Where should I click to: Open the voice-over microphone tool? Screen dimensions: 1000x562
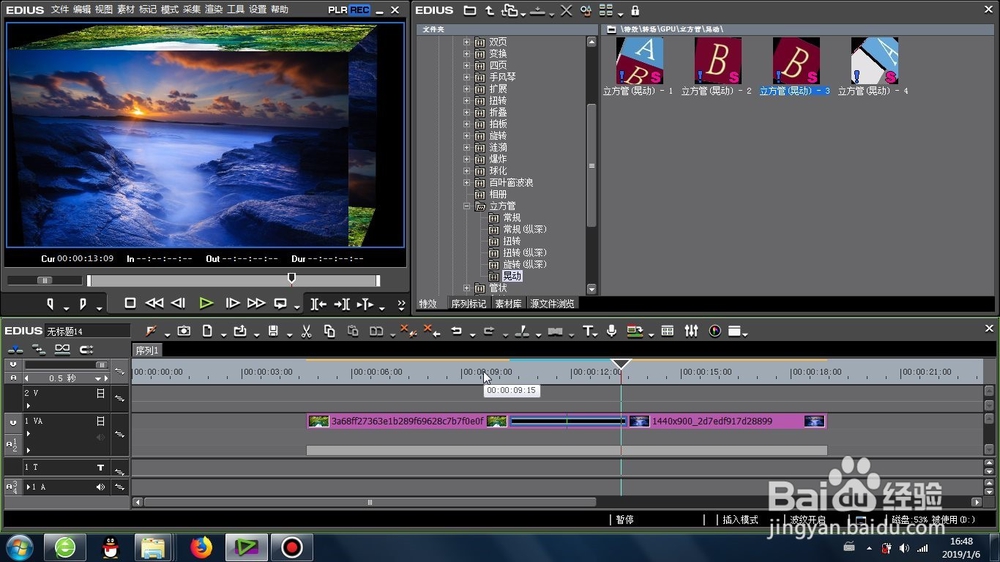tap(612, 330)
